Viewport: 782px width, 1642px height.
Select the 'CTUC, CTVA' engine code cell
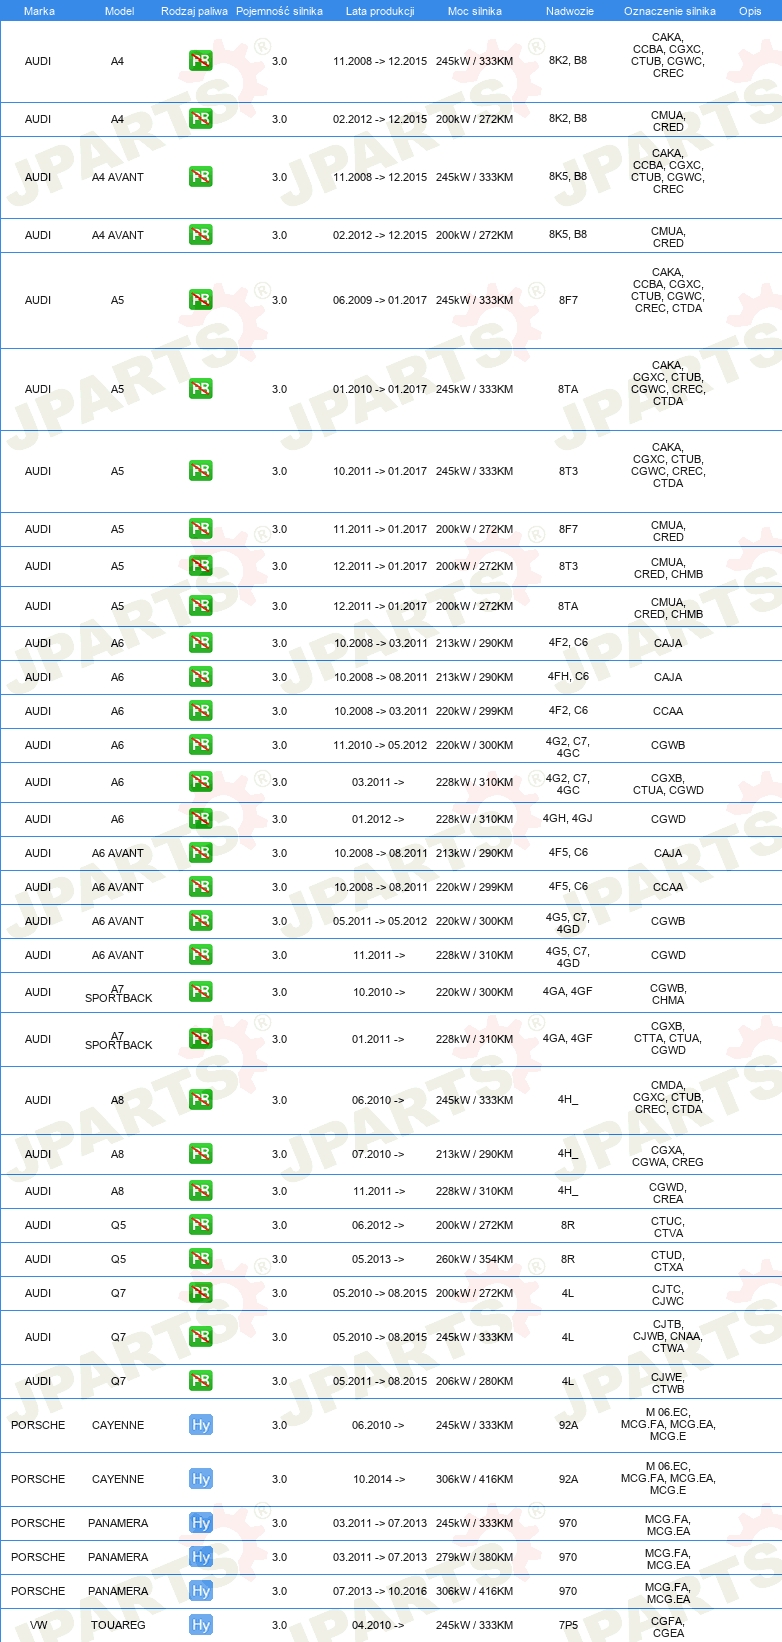tap(668, 1227)
